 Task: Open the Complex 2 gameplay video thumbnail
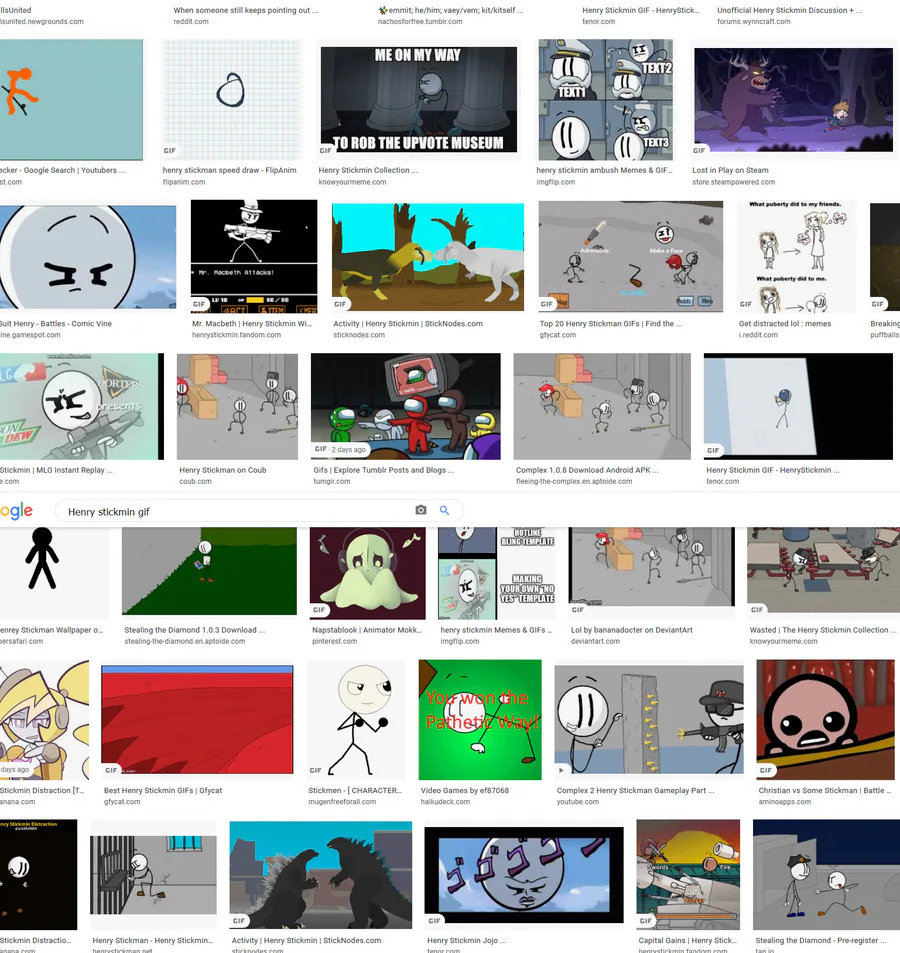coord(649,720)
